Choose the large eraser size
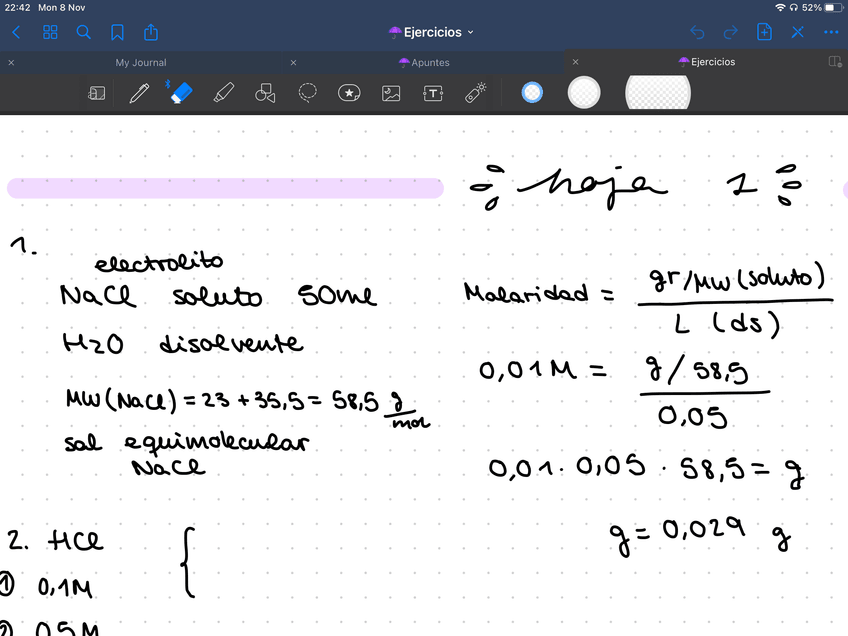 click(658, 92)
